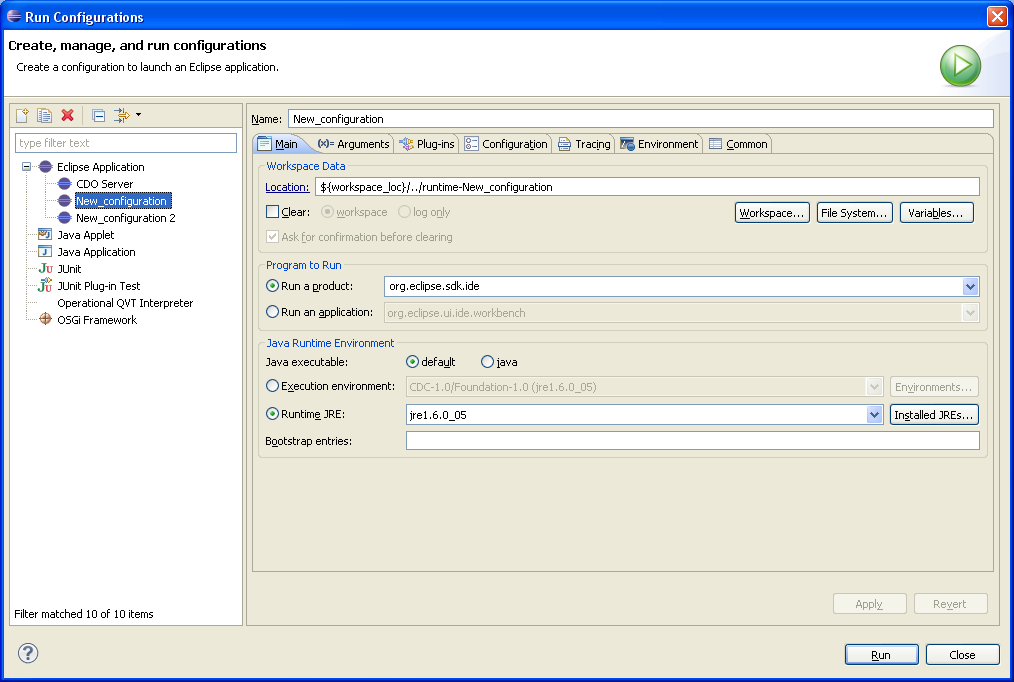Click the type filter text box
Screen dimensions: 1014x682
pos(126,143)
